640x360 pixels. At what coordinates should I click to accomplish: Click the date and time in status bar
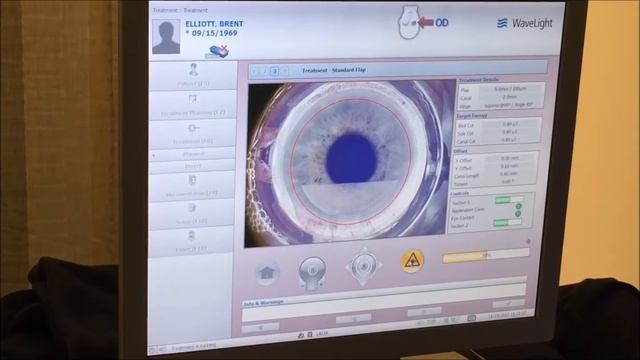click(x=506, y=316)
